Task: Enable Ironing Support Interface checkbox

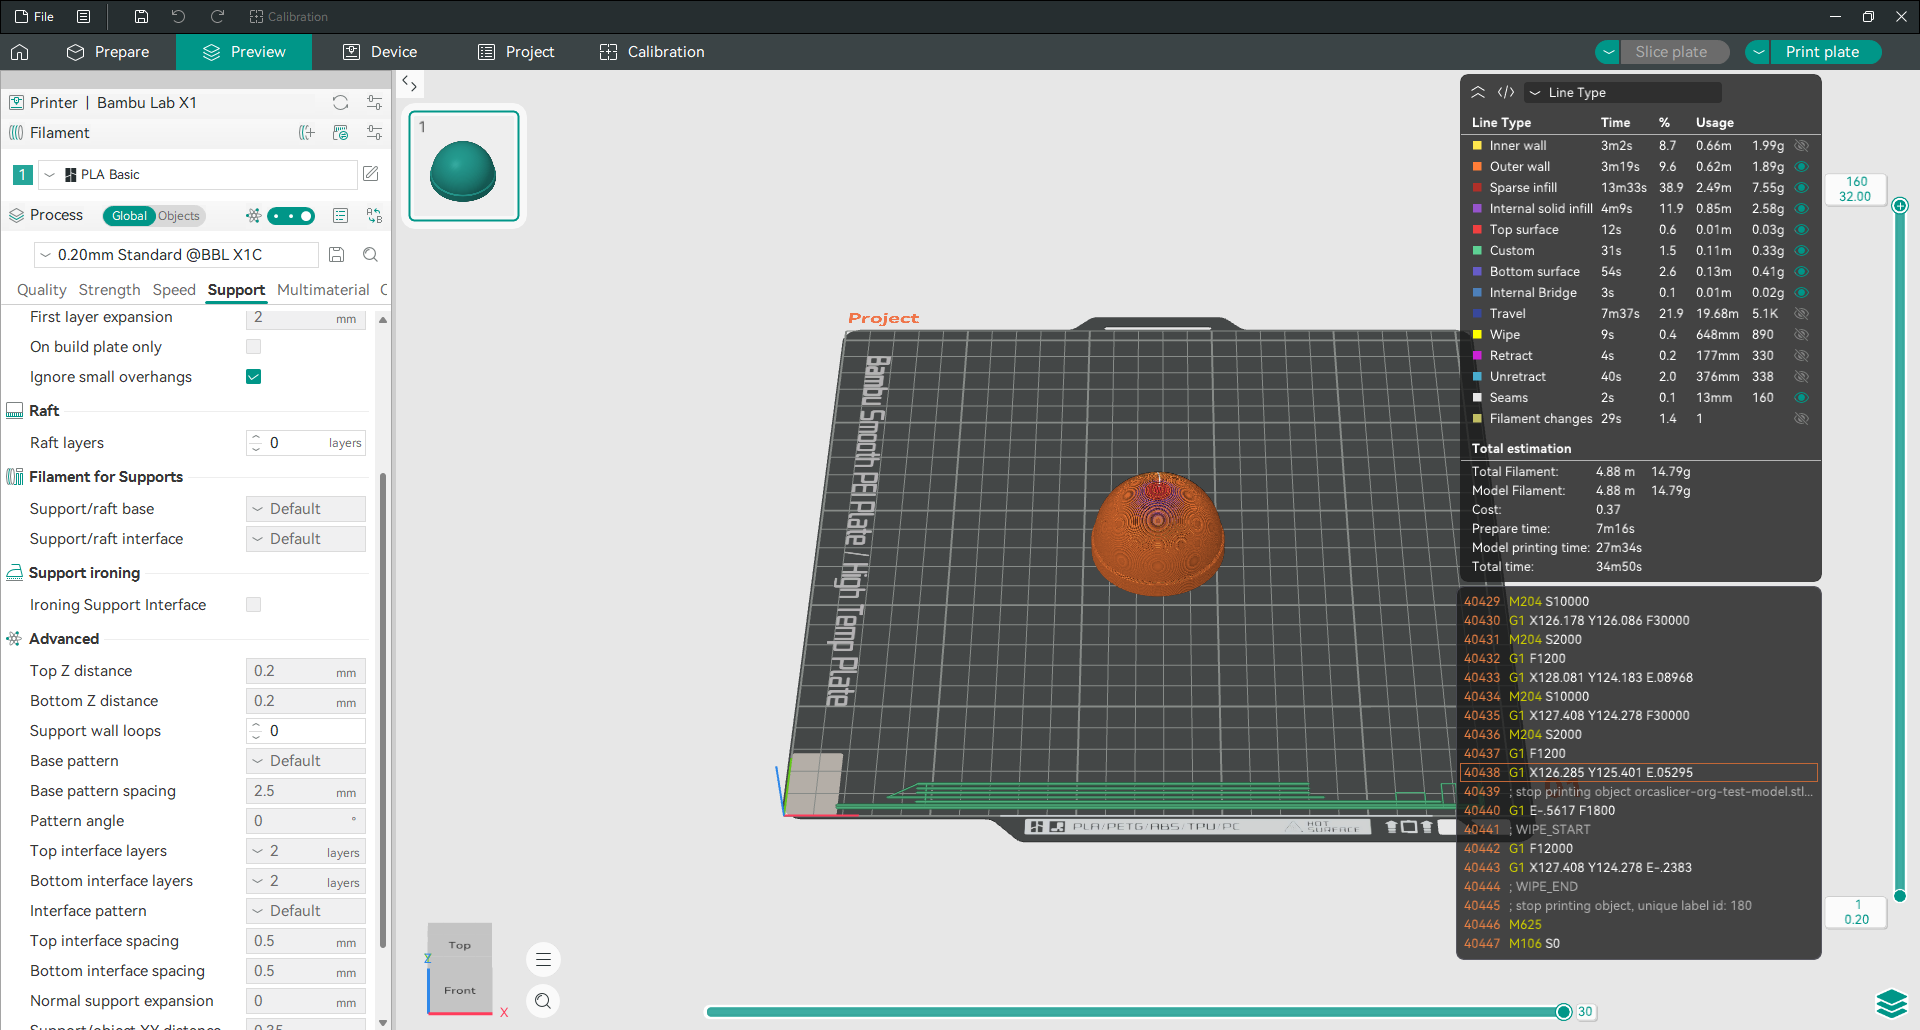Action: click(253, 604)
